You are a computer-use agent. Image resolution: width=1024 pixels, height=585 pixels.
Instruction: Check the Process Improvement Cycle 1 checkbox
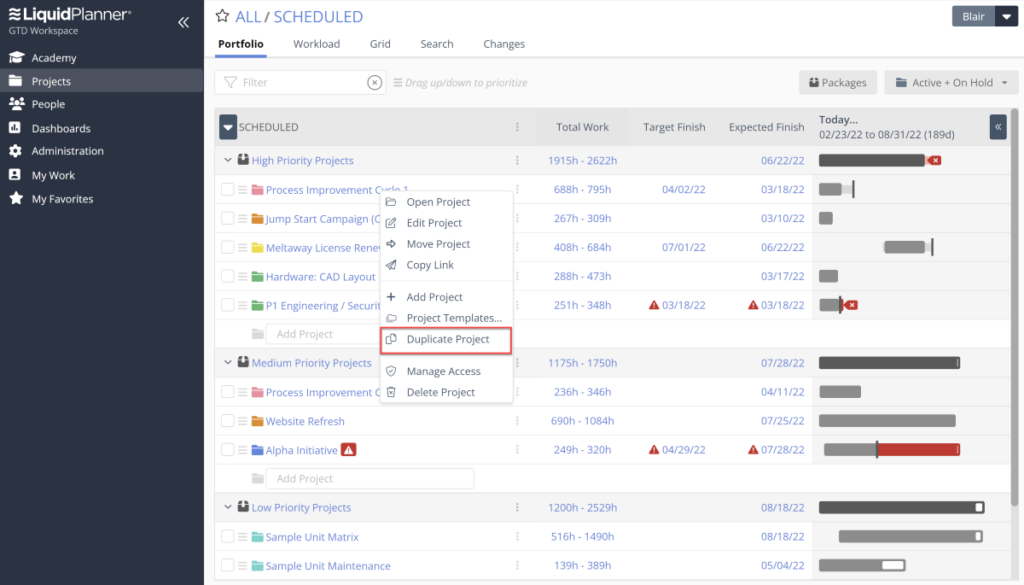[x=227, y=189]
